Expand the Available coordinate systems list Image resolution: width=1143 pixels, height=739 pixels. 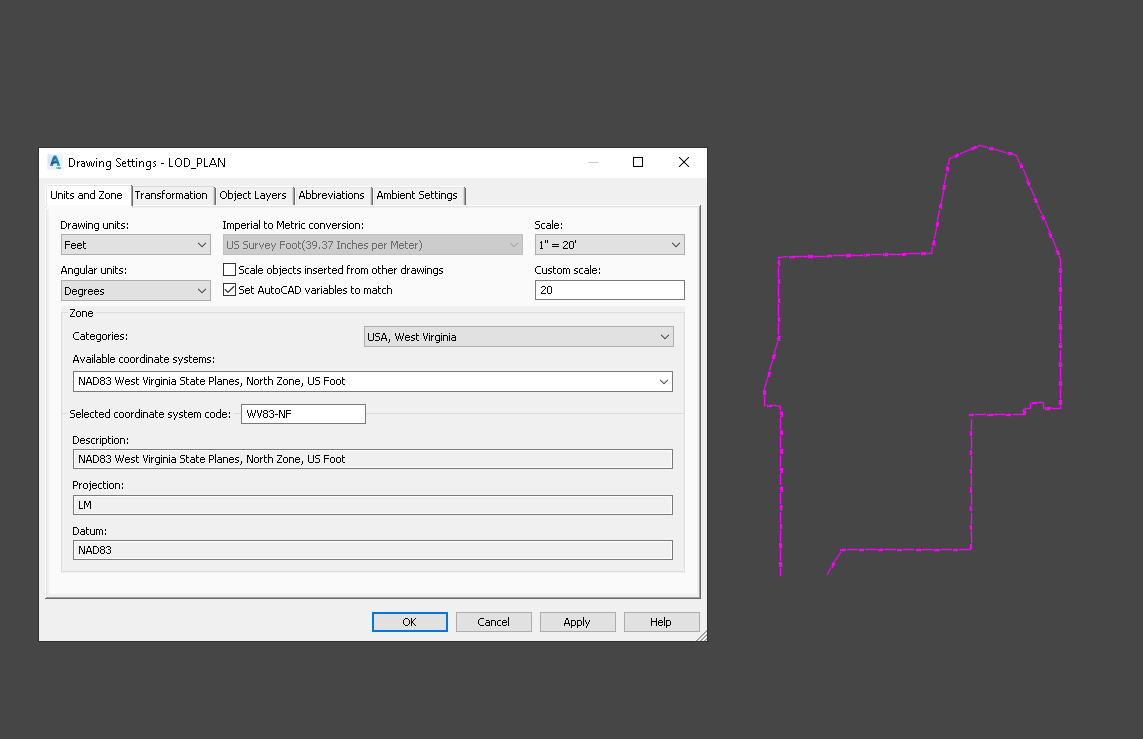point(662,381)
